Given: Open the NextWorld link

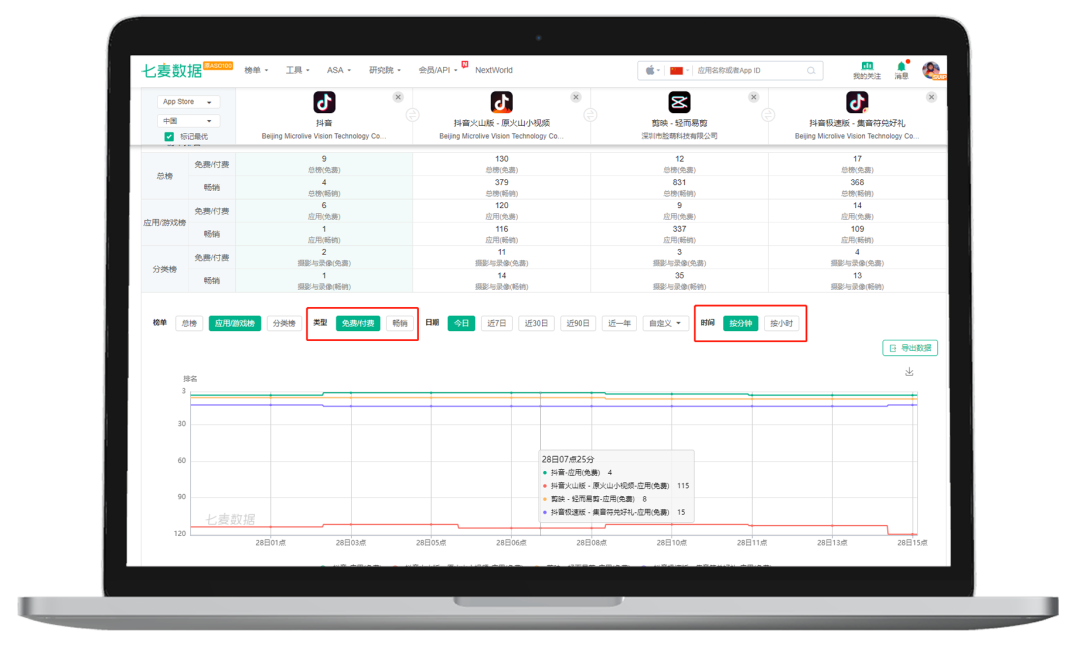Looking at the screenshot, I should tap(494, 70).
